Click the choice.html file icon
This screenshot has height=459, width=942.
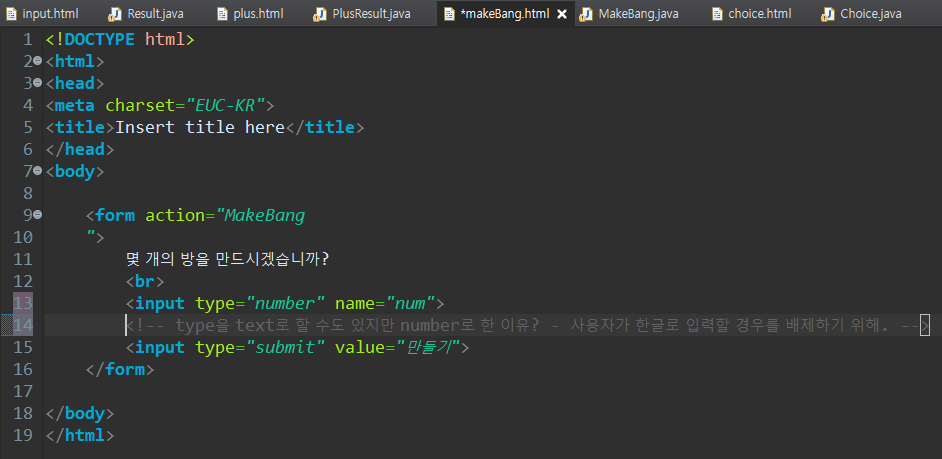(x=717, y=14)
